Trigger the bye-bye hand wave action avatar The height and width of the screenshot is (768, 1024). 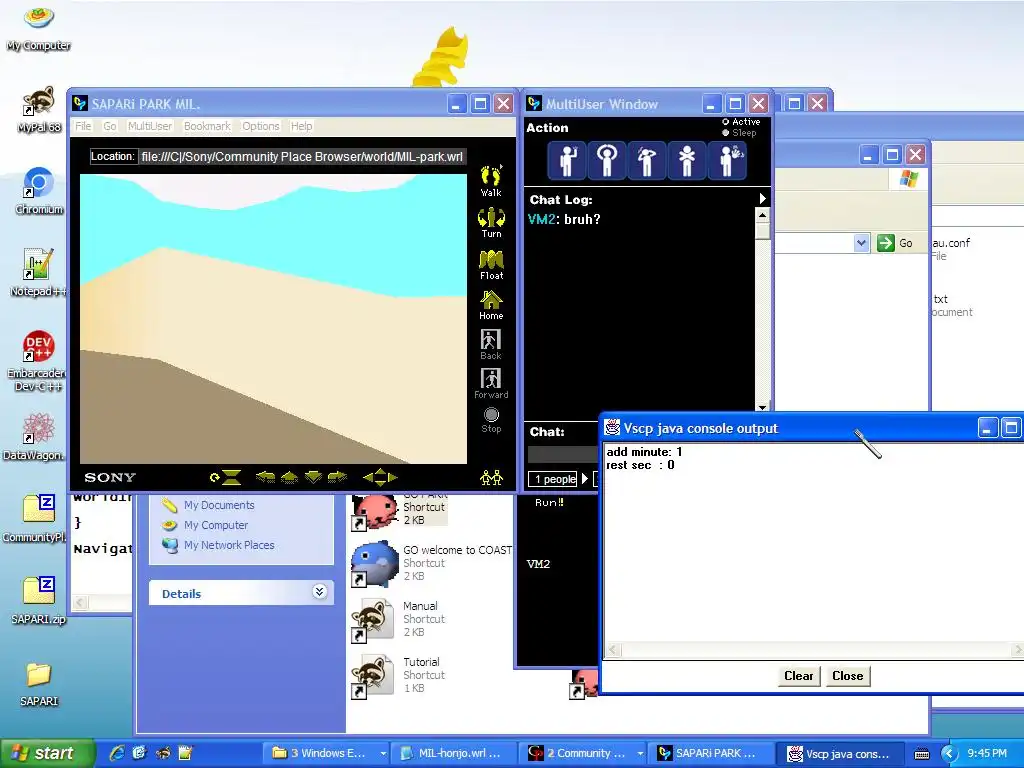727,160
